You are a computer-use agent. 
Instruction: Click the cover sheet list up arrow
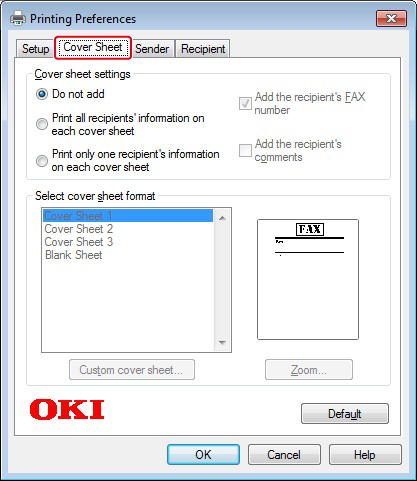(x=222, y=218)
